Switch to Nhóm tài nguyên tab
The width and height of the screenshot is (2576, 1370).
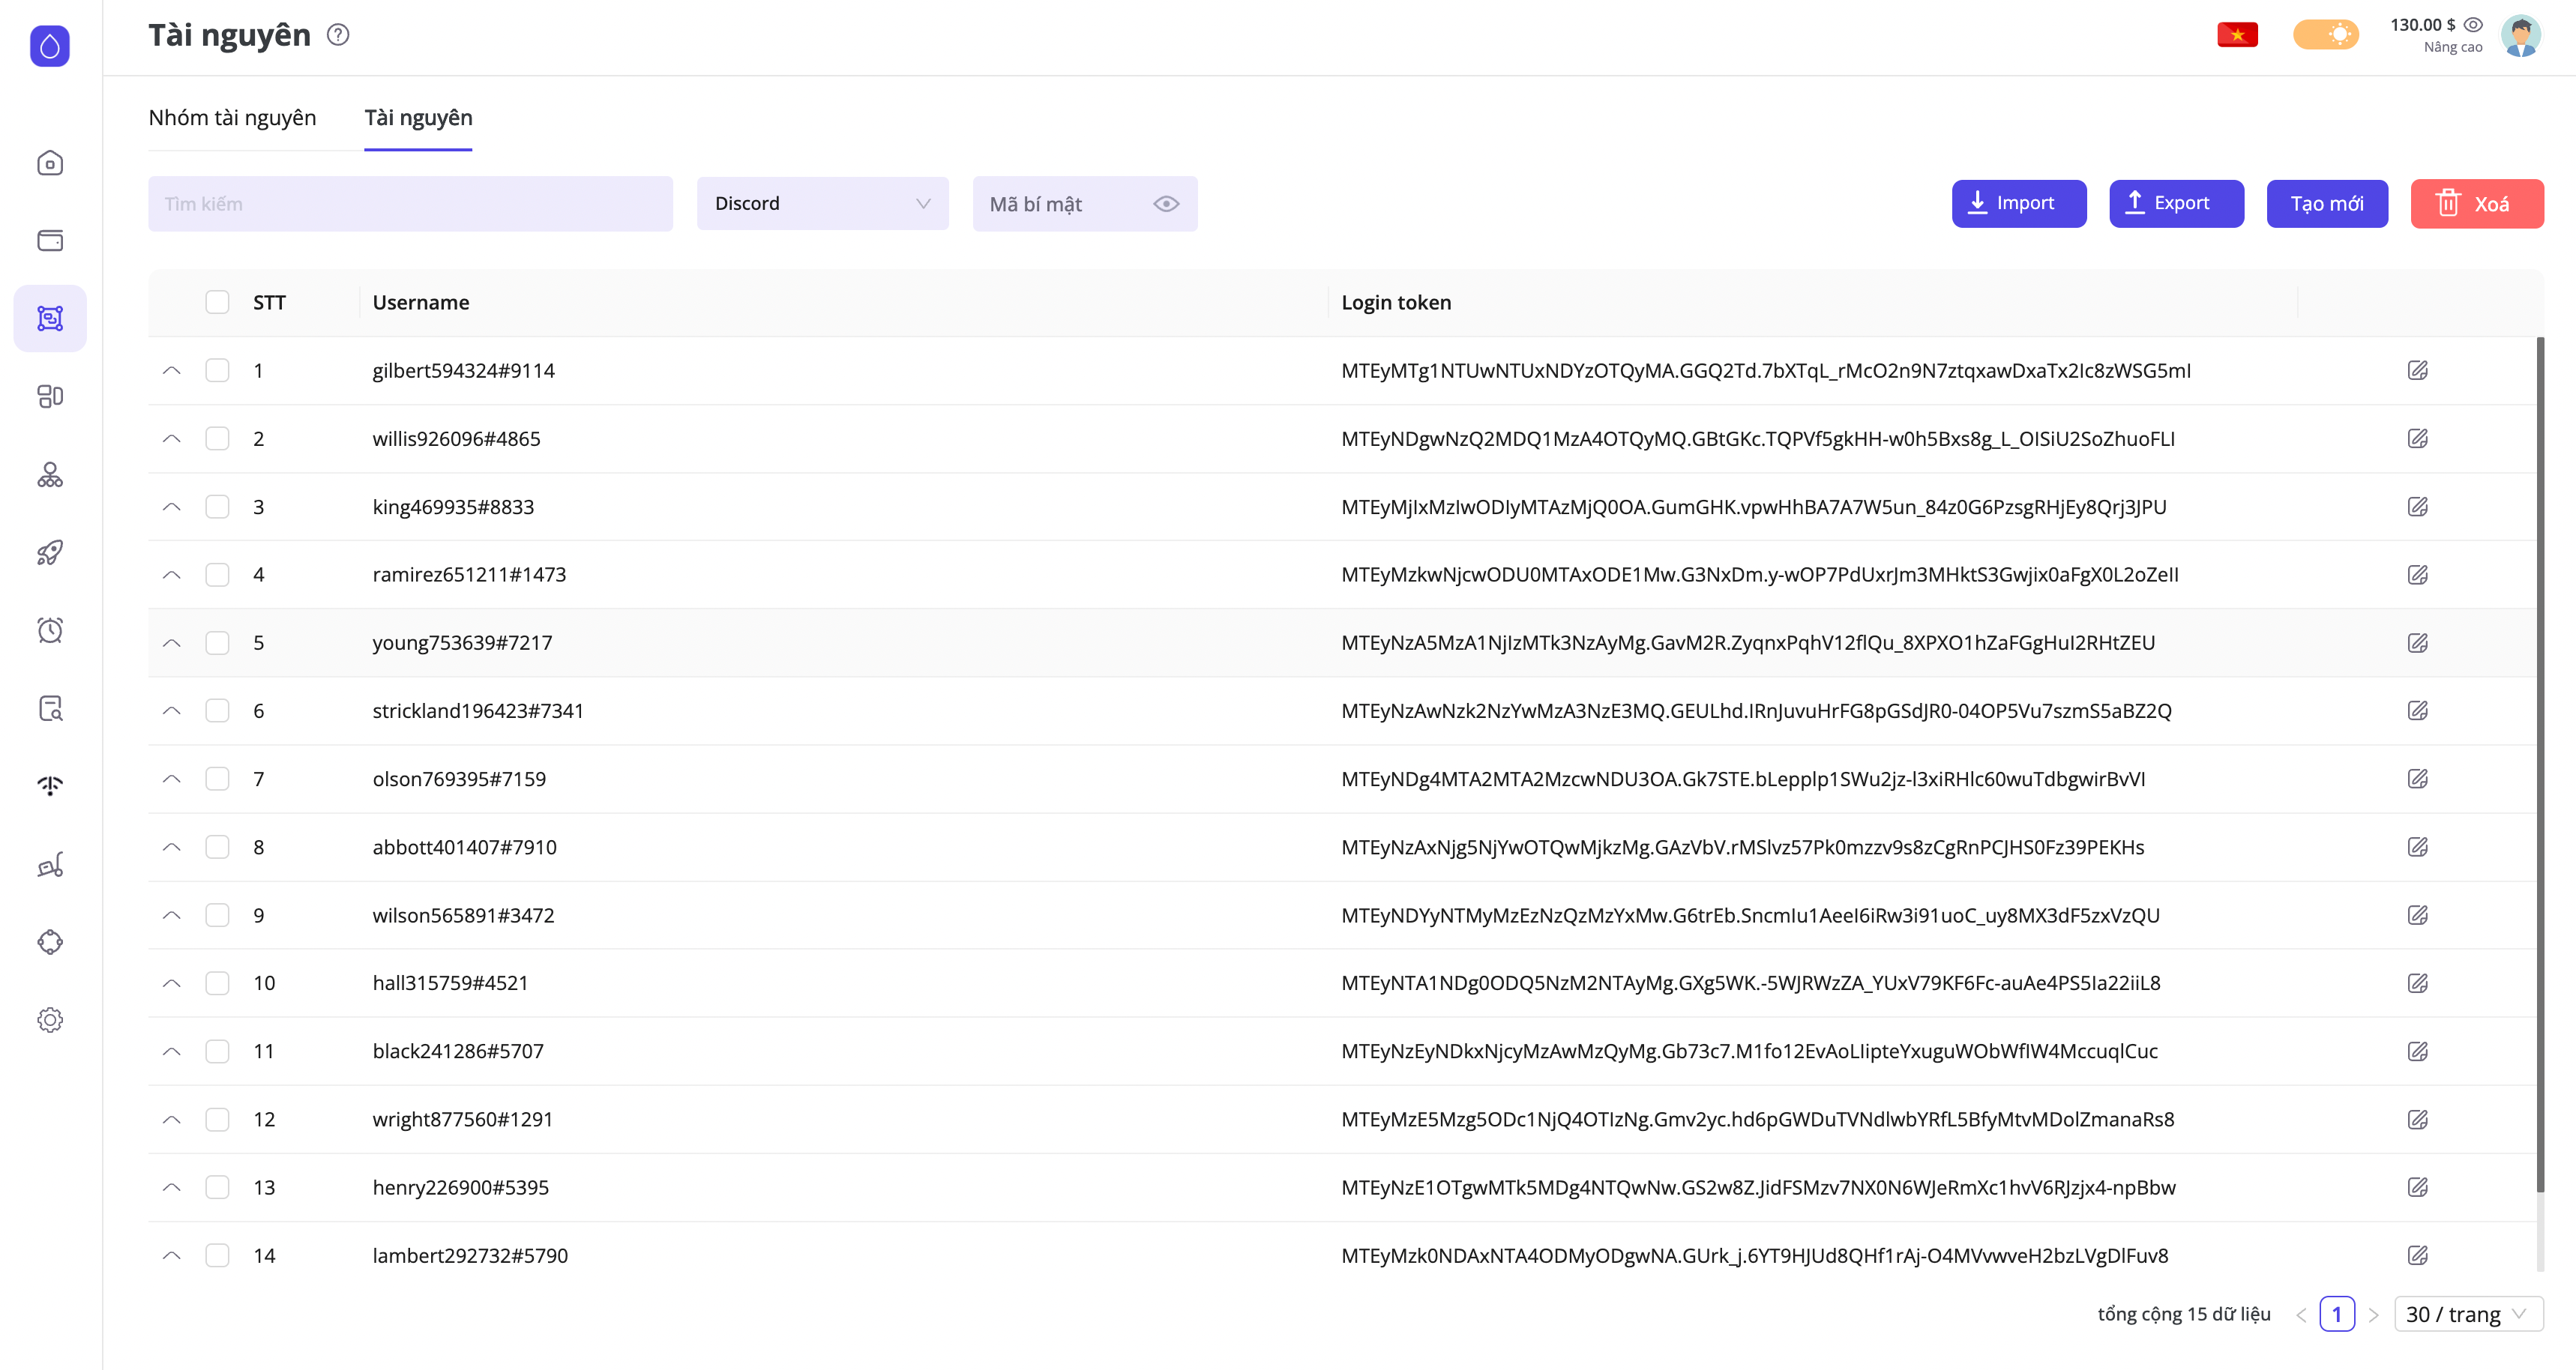pyautogui.click(x=232, y=118)
